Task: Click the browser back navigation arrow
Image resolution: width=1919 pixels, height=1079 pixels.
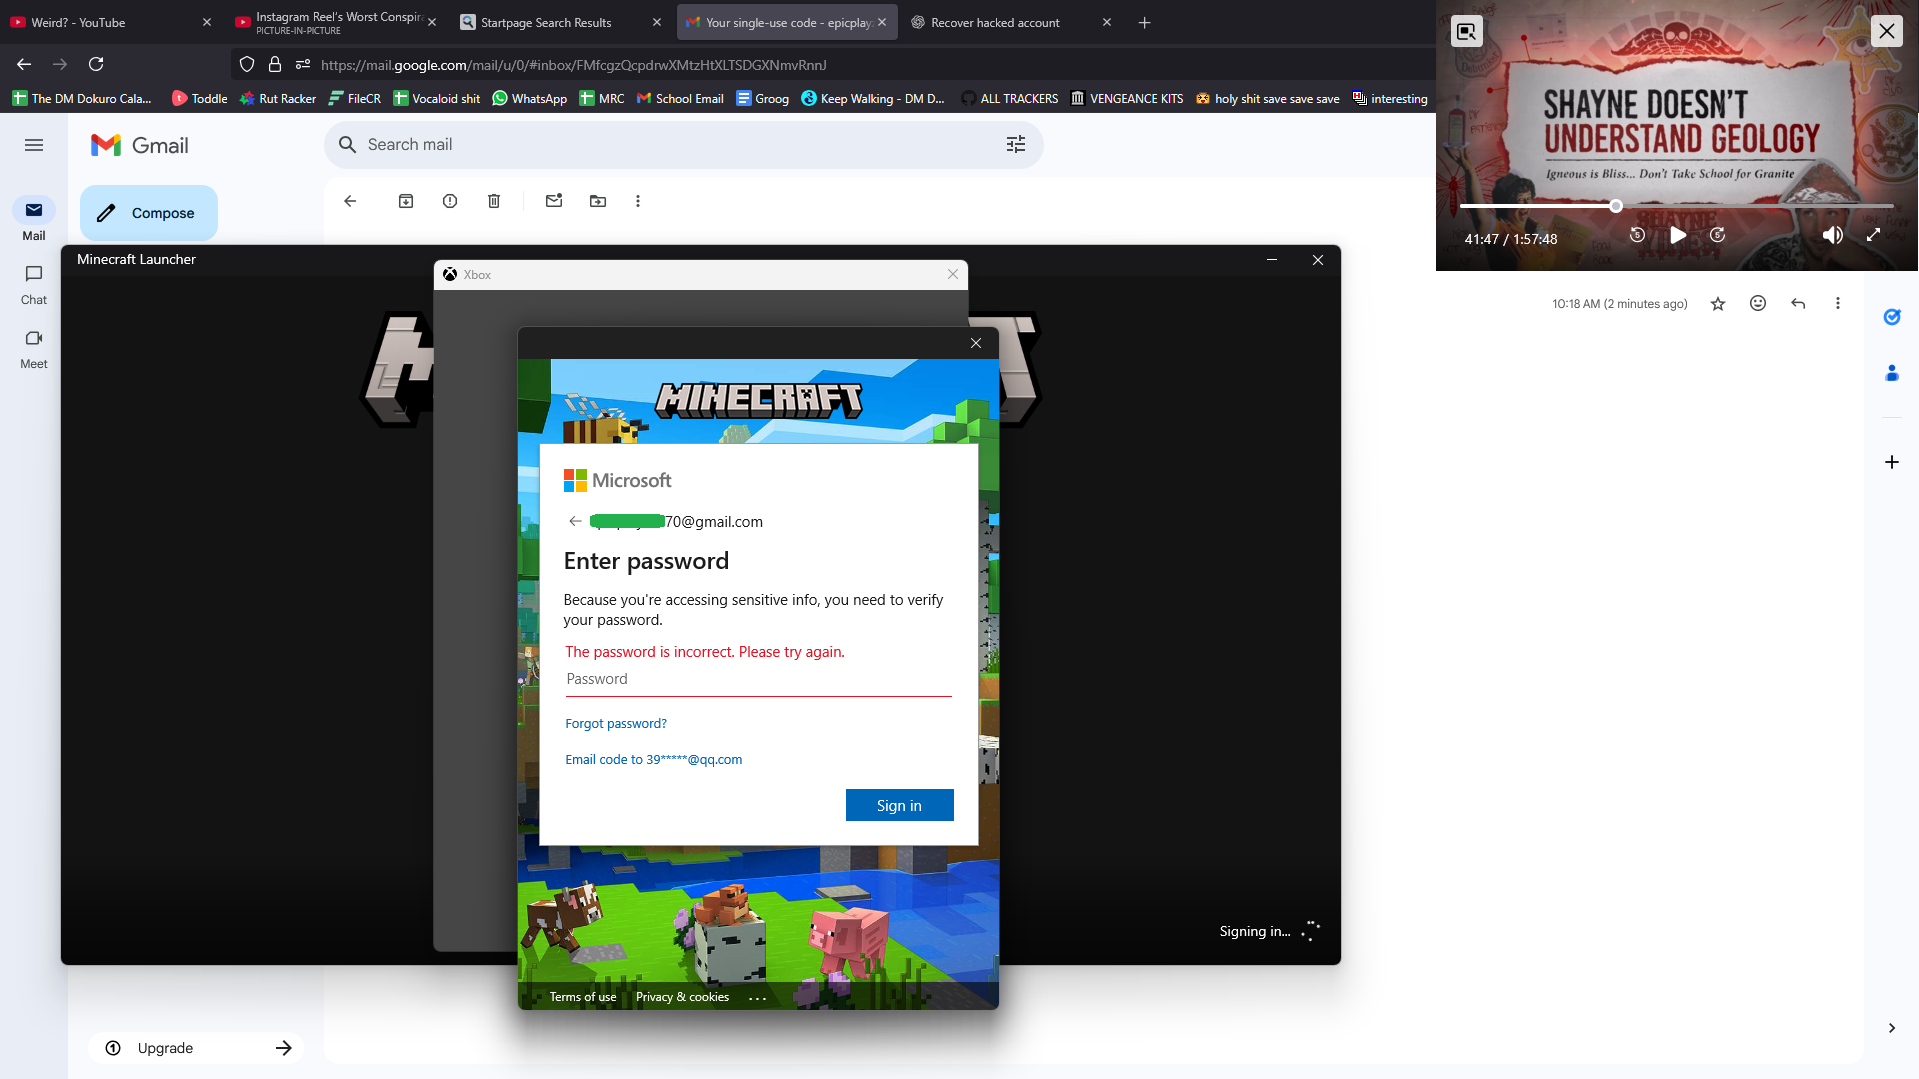Action: pyautogui.click(x=24, y=64)
